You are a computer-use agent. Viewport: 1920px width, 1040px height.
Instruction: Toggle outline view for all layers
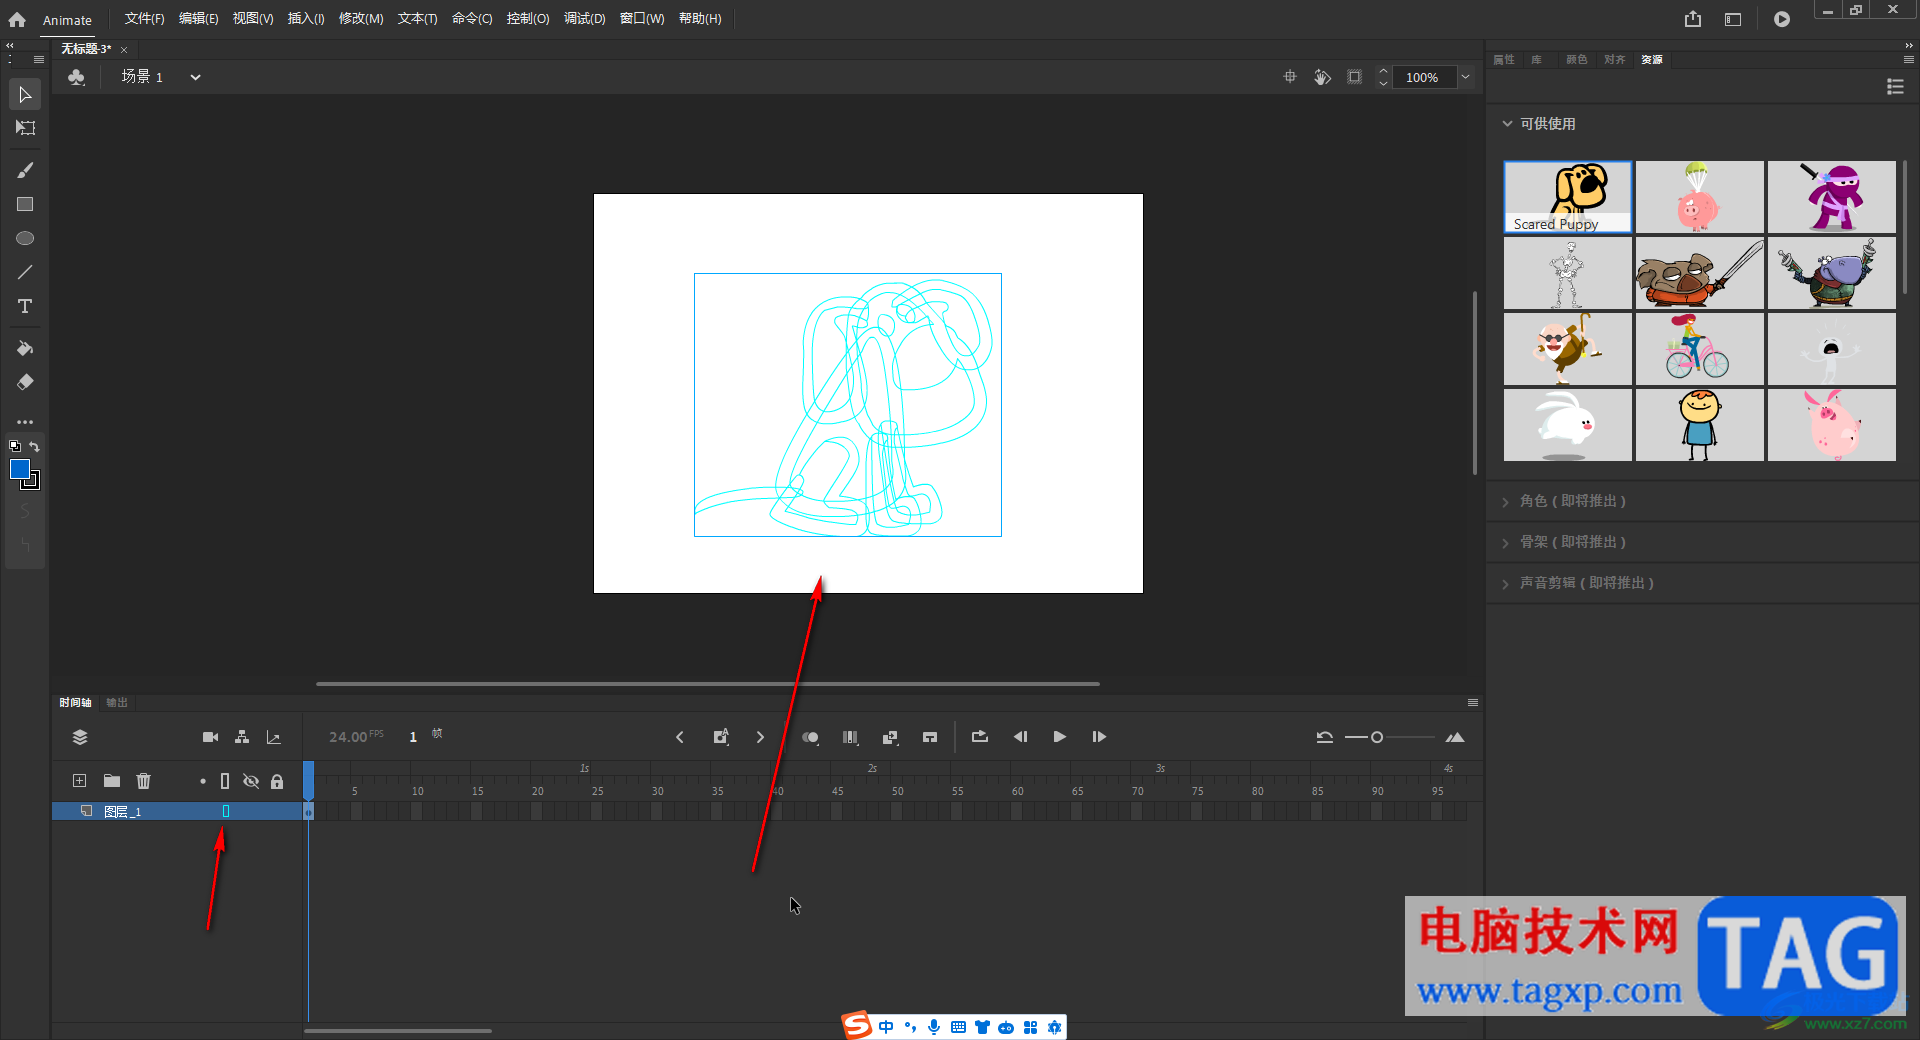tap(225, 781)
